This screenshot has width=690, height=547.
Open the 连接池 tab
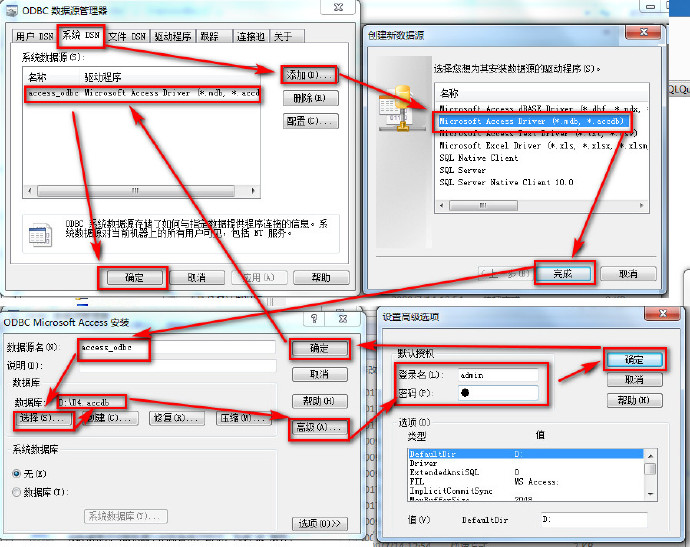point(250,36)
